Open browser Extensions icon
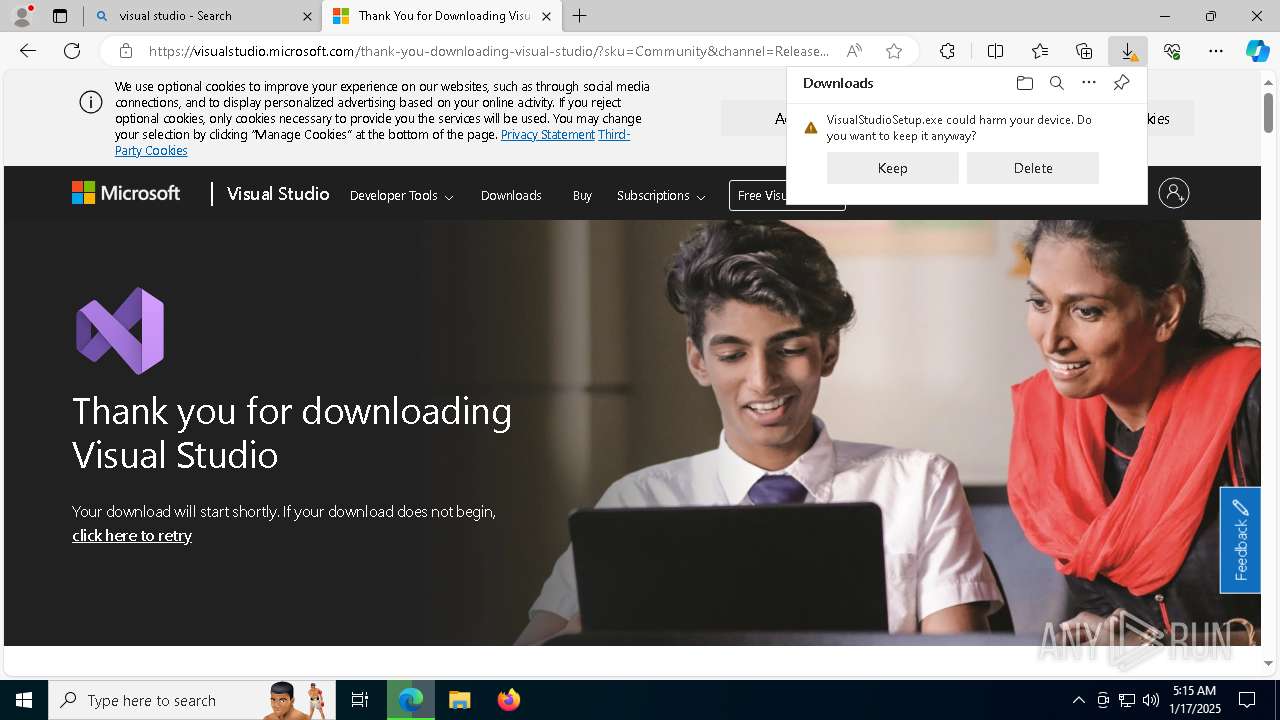1280x720 pixels. (947, 51)
